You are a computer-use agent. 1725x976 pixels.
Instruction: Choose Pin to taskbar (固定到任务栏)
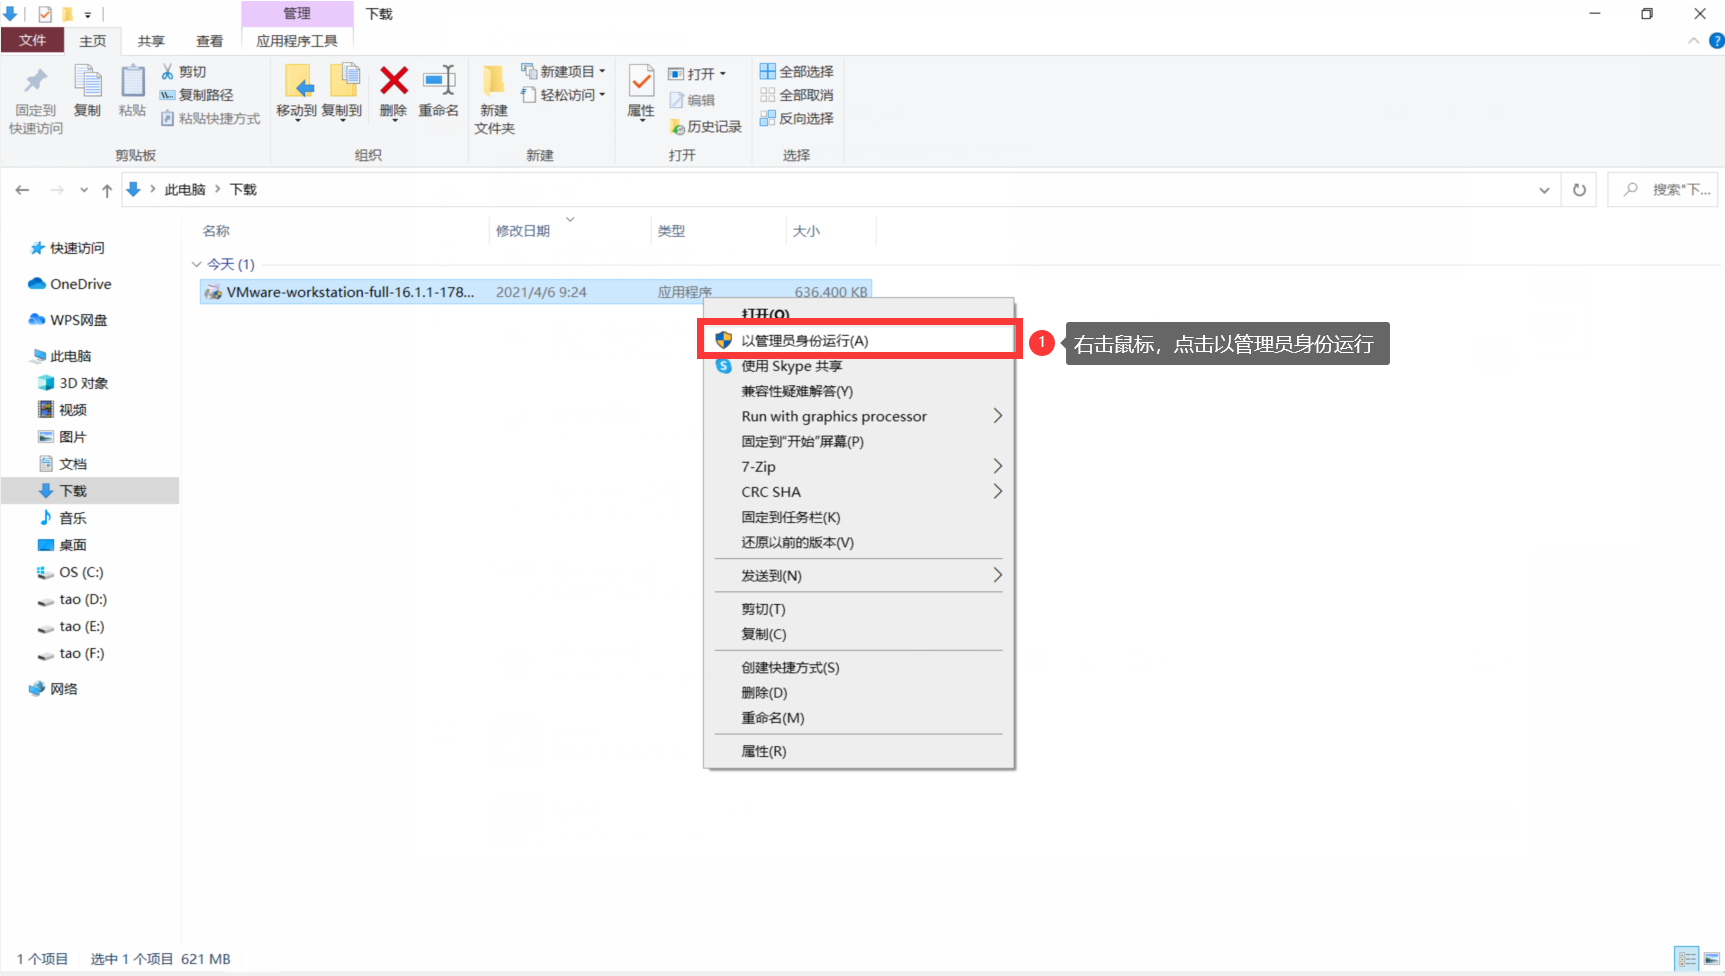point(858,517)
